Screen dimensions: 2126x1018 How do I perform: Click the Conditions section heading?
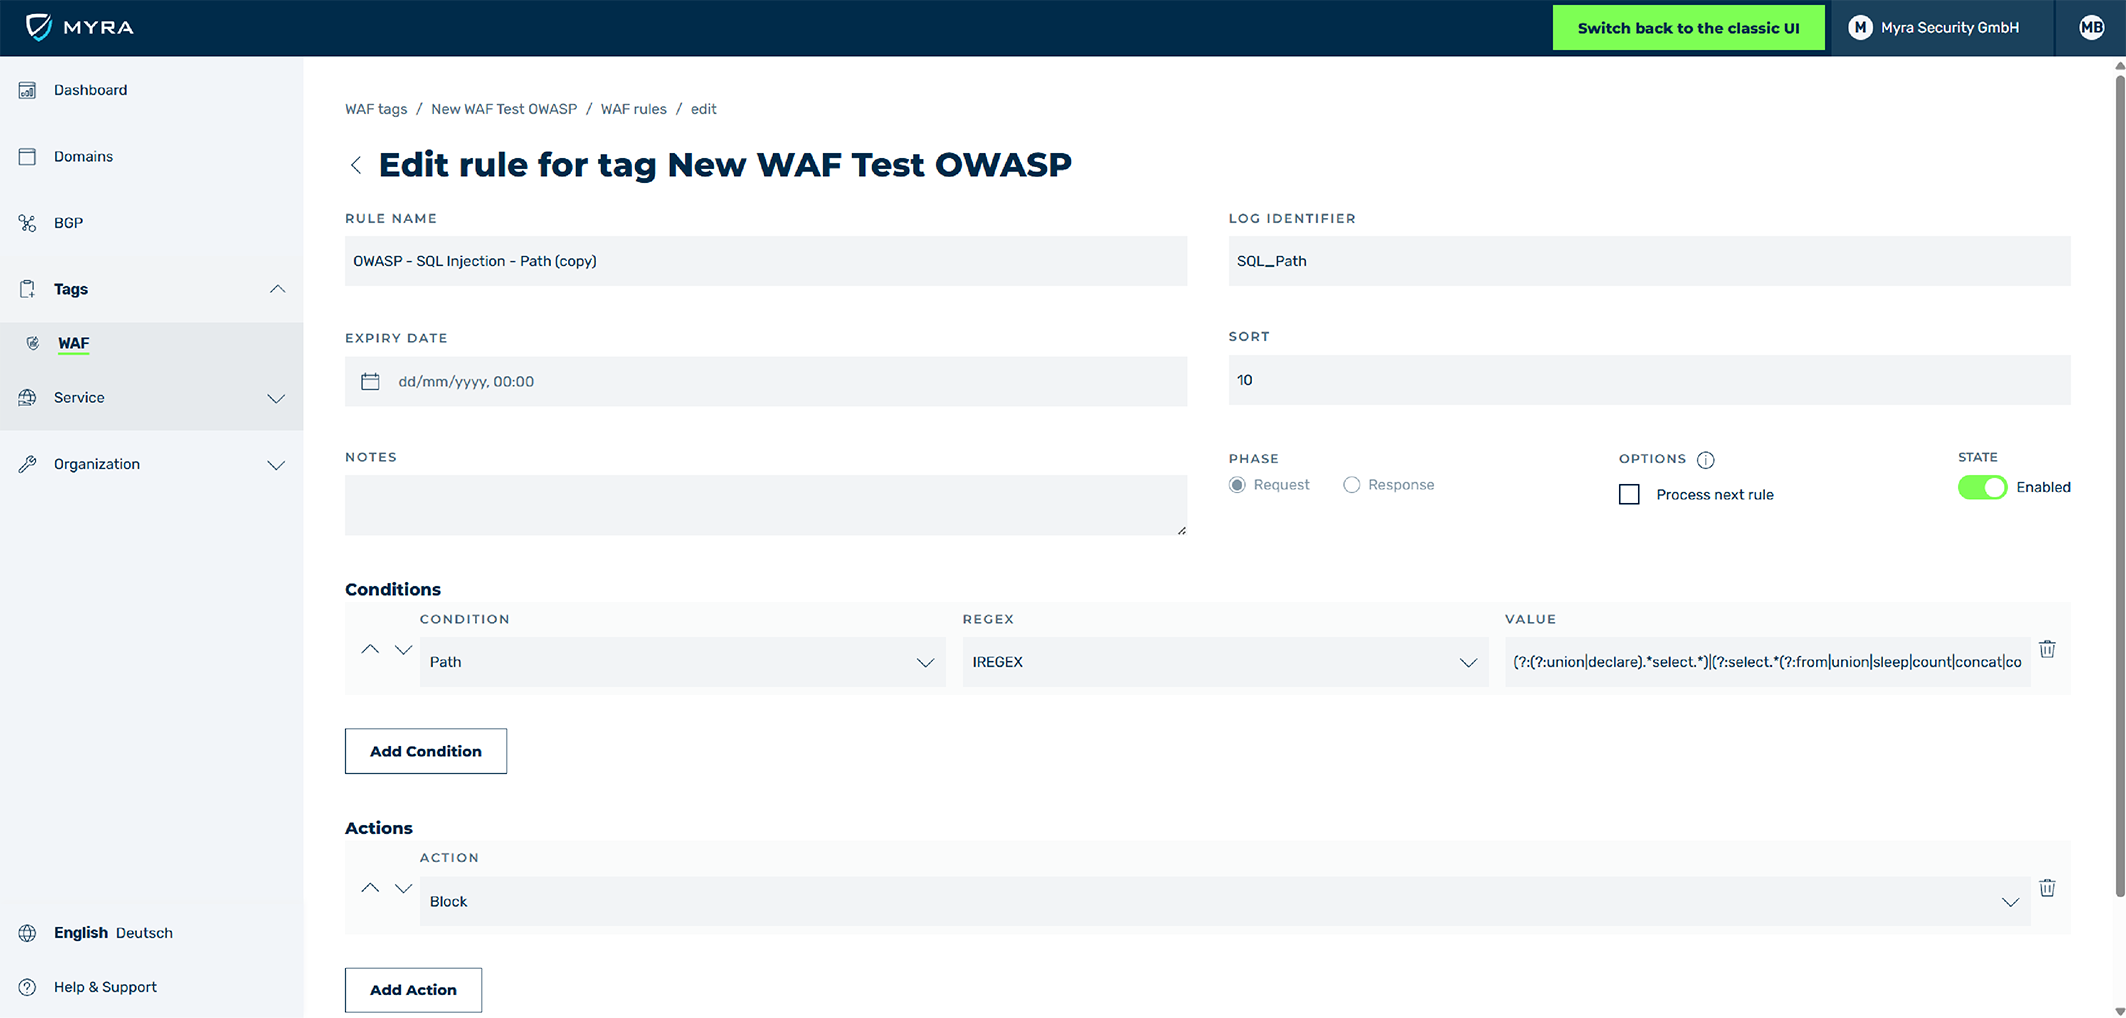pyautogui.click(x=393, y=589)
